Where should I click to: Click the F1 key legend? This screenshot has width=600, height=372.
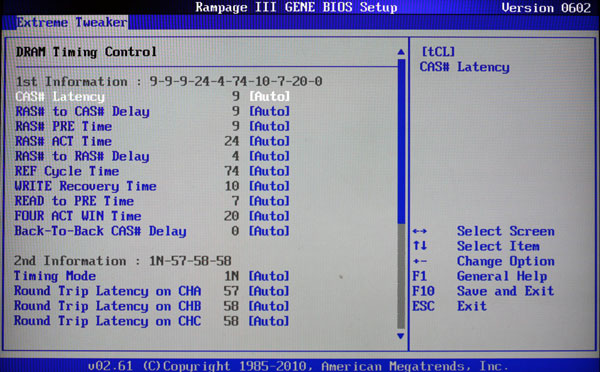tap(420, 276)
